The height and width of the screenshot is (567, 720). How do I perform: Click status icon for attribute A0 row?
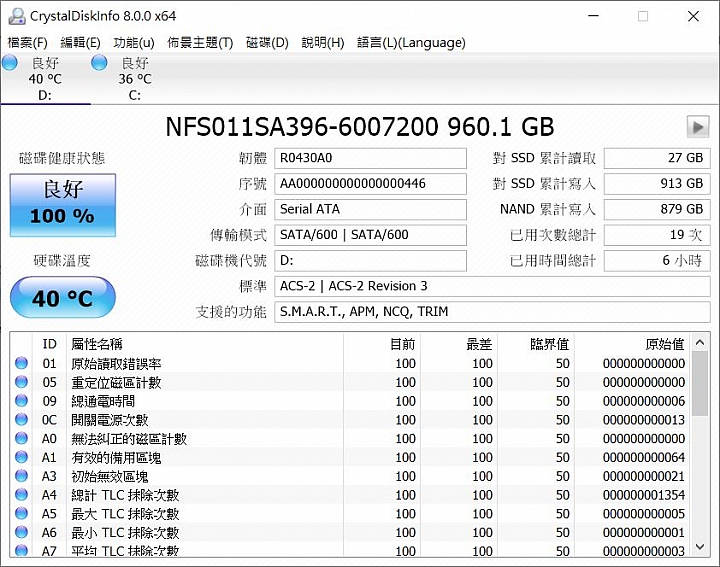click(21, 438)
